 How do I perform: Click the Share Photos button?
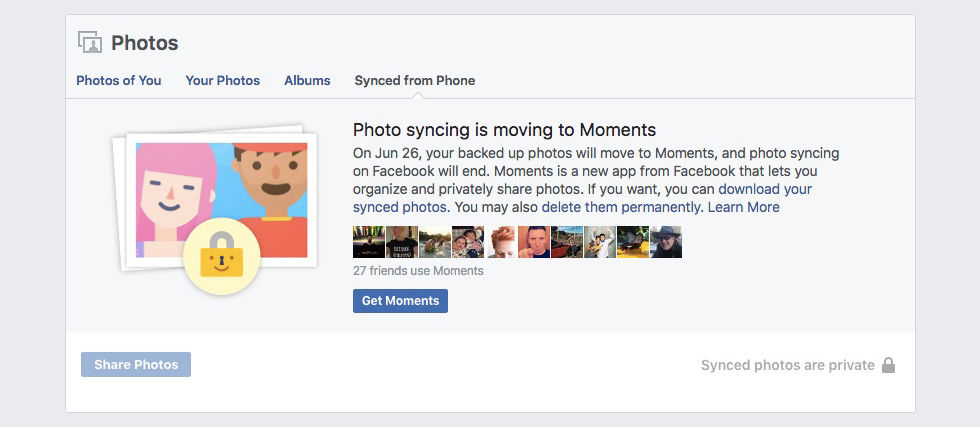136,364
